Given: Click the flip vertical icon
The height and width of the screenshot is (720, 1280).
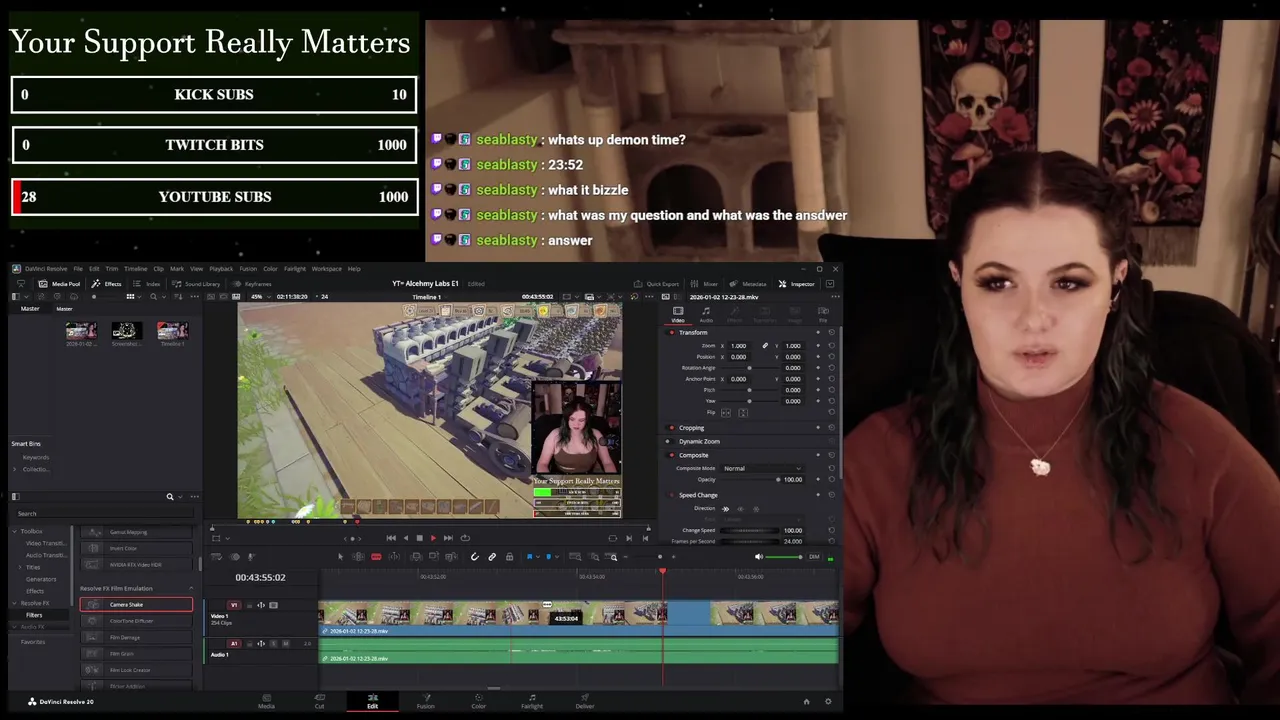Looking at the screenshot, I should pyautogui.click(x=742, y=412).
